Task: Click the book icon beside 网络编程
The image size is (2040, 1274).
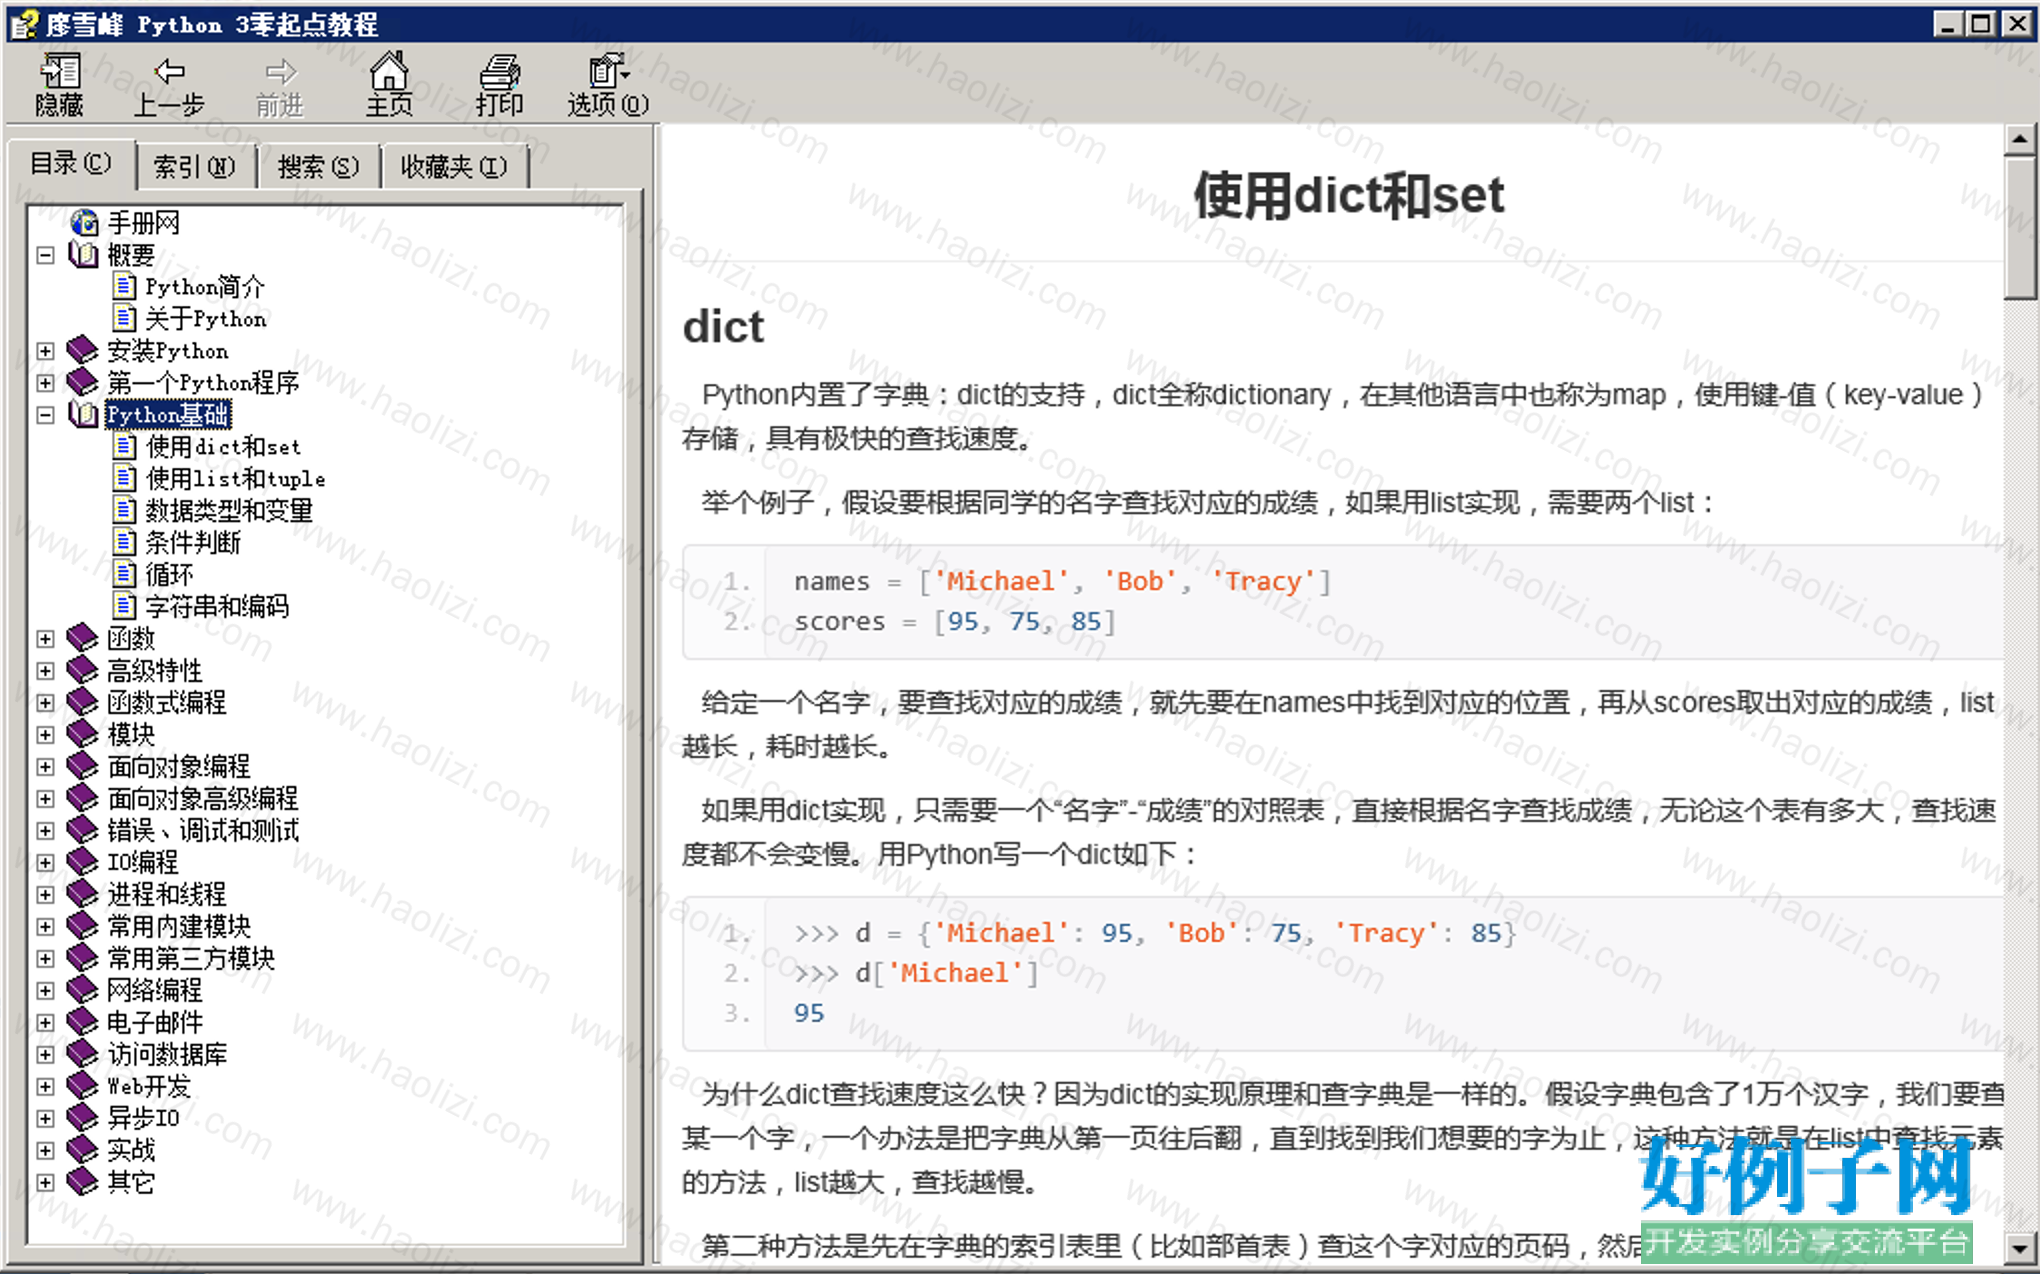Action: tap(82, 990)
